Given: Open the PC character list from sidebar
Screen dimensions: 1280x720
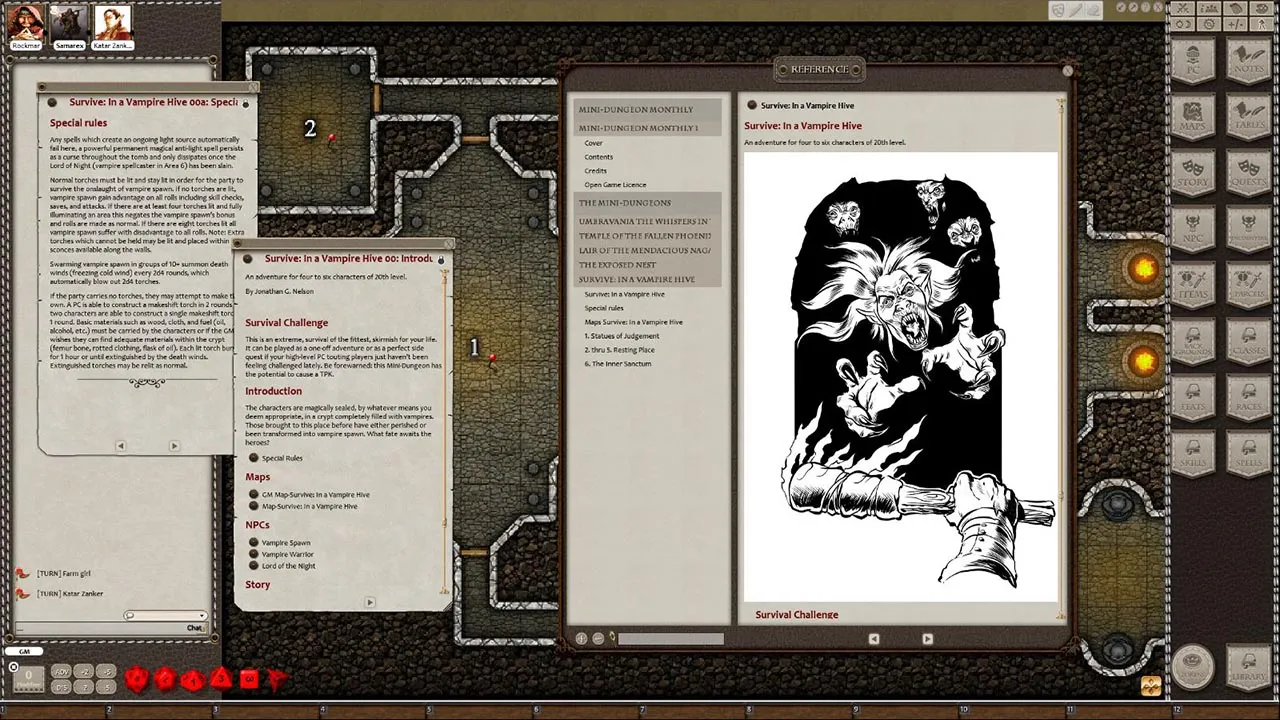Looking at the screenshot, I should pyautogui.click(x=1192, y=63).
